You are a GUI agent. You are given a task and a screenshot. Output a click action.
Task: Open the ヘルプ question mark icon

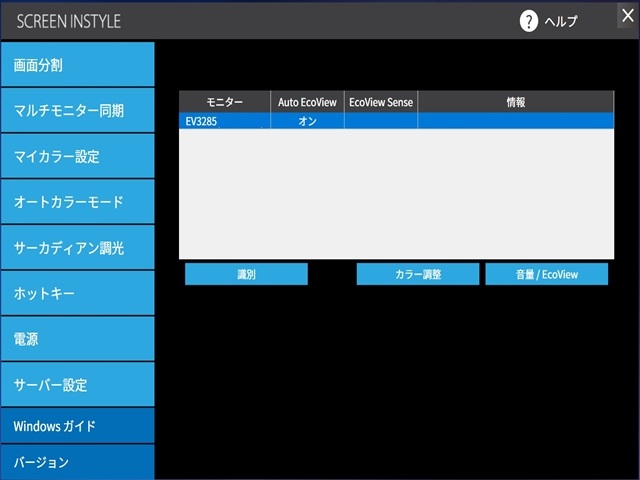[529, 21]
